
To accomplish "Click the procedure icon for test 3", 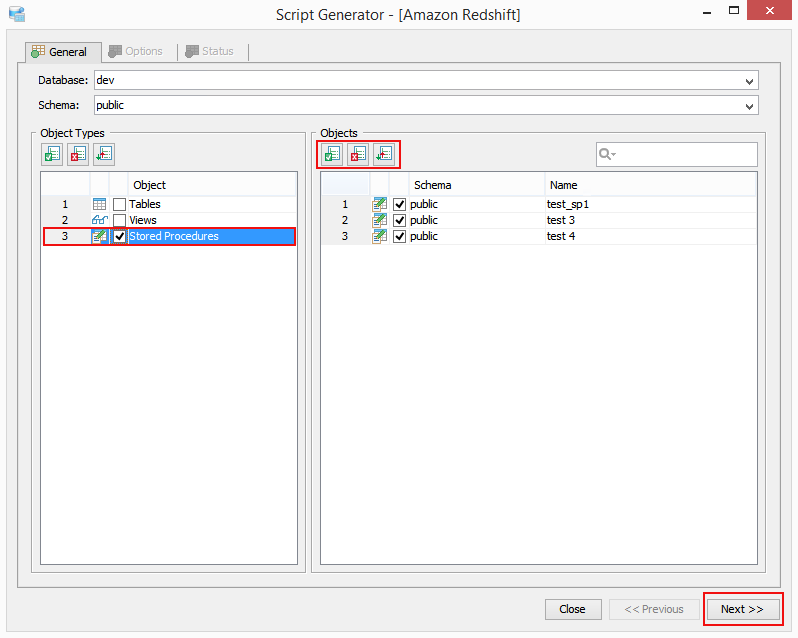I will tap(380, 220).
